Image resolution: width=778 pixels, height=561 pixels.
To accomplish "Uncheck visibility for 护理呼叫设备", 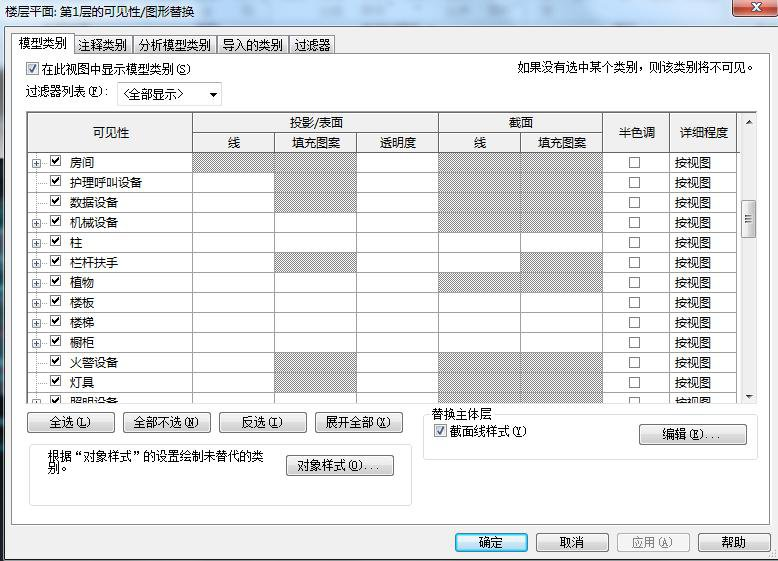I will [x=56, y=181].
